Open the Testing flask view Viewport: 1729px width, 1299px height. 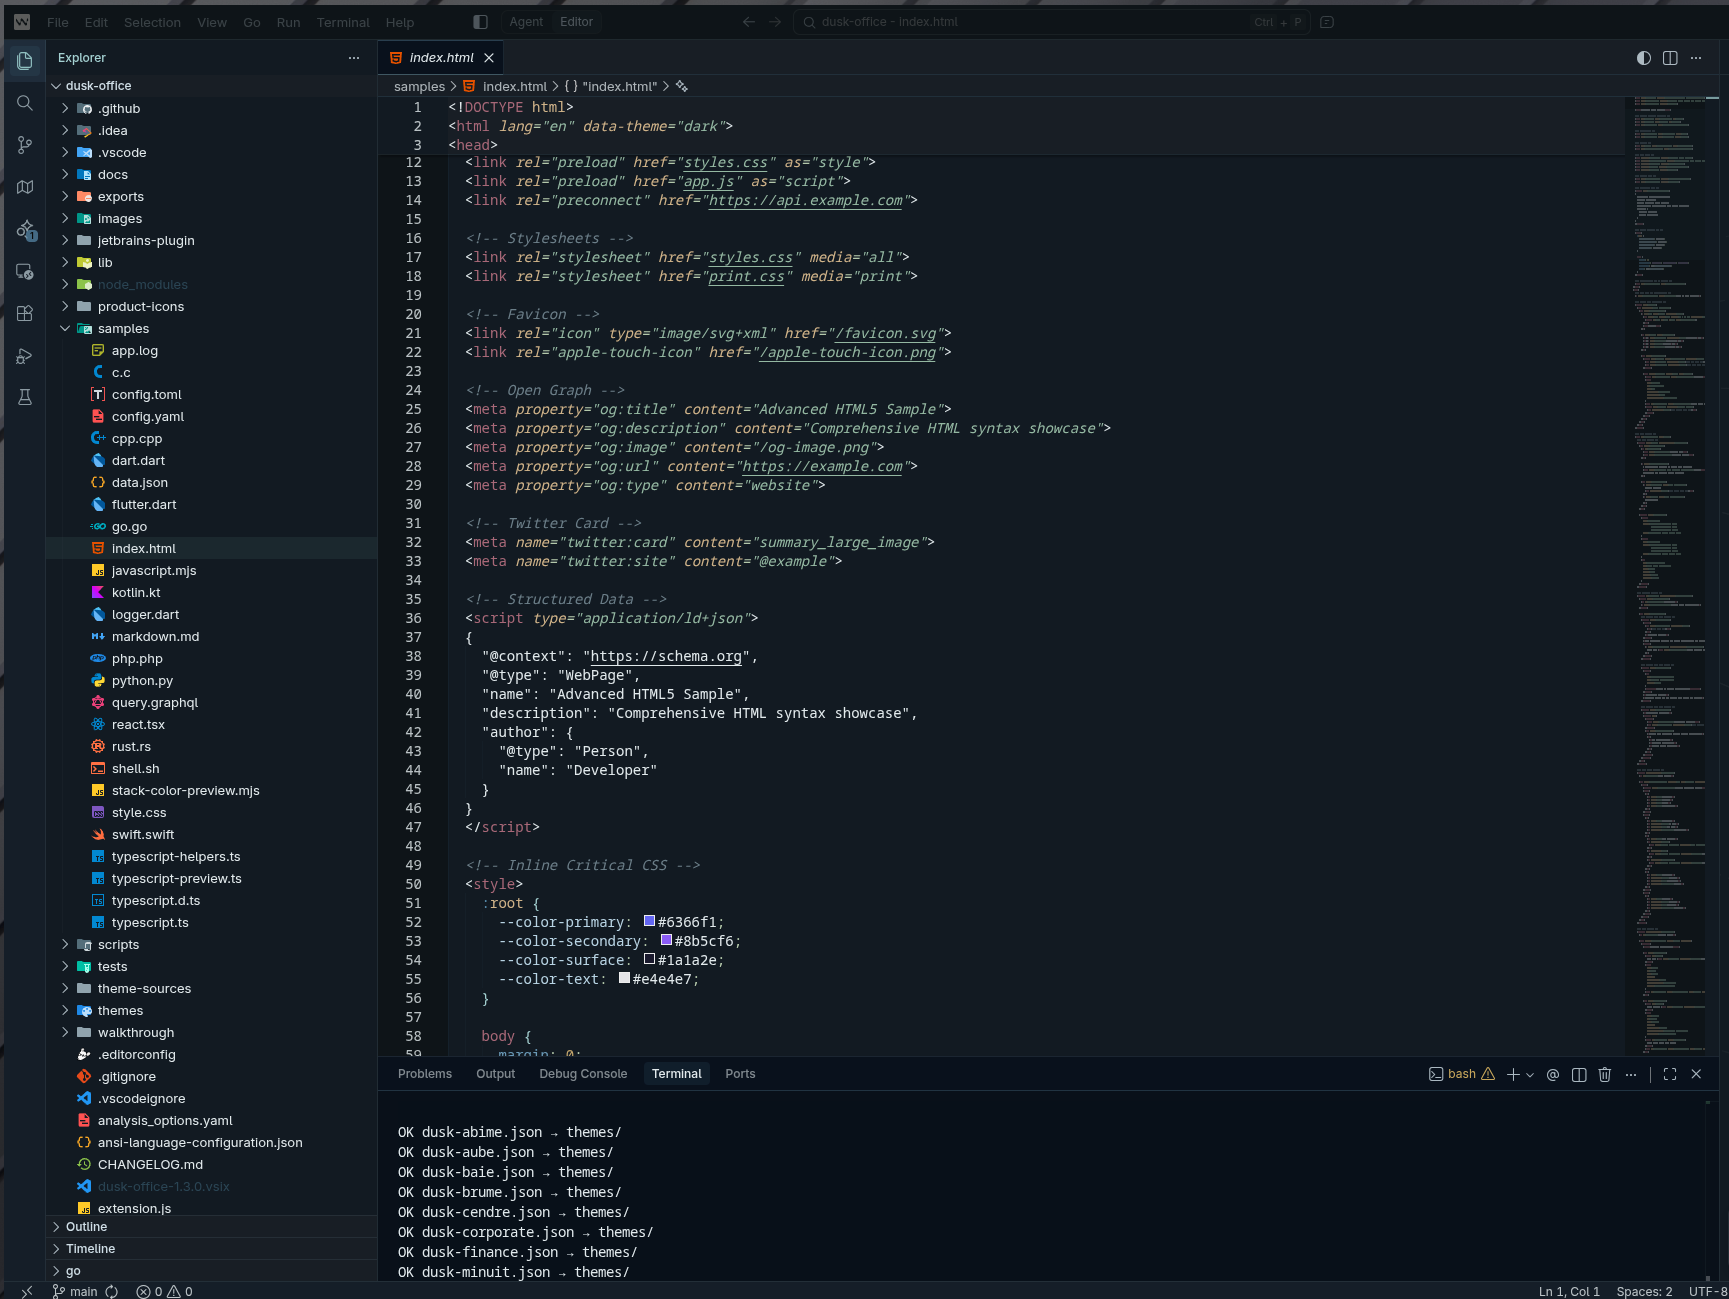(x=25, y=397)
